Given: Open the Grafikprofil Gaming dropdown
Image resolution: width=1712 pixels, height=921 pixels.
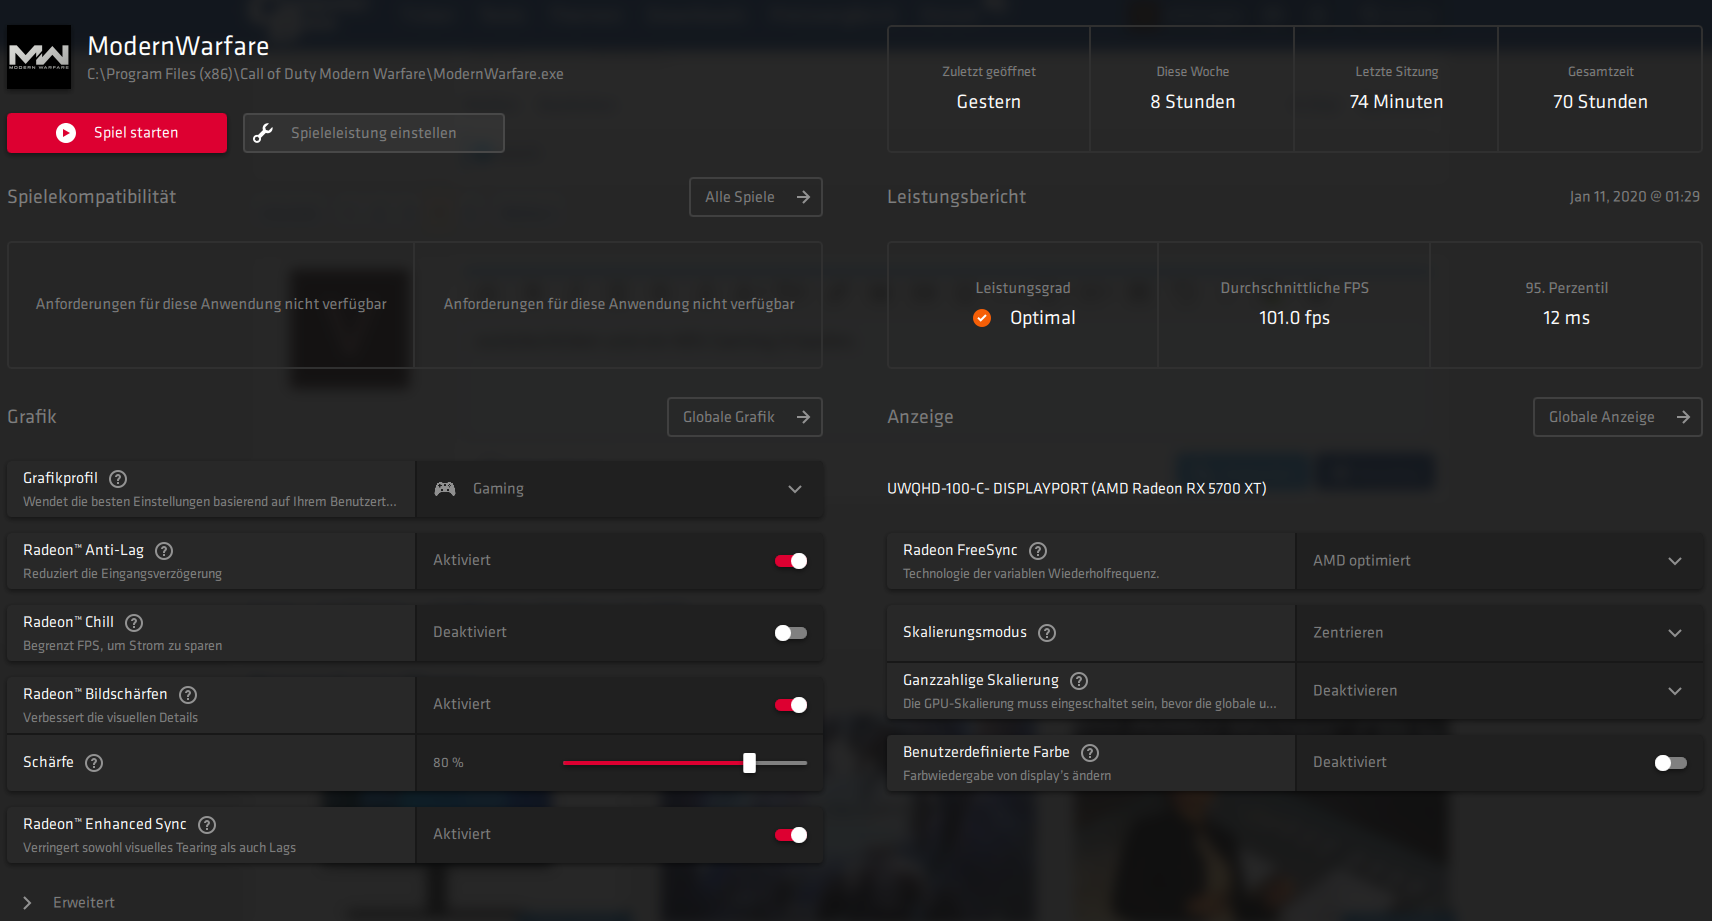Looking at the screenshot, I should click(620, 489).
